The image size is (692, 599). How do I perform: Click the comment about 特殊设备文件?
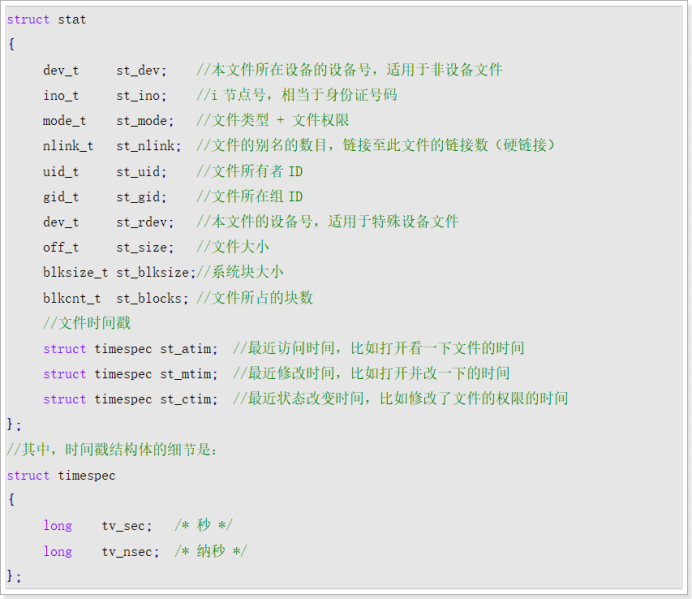pyautogui.click(x=327, y=222)
